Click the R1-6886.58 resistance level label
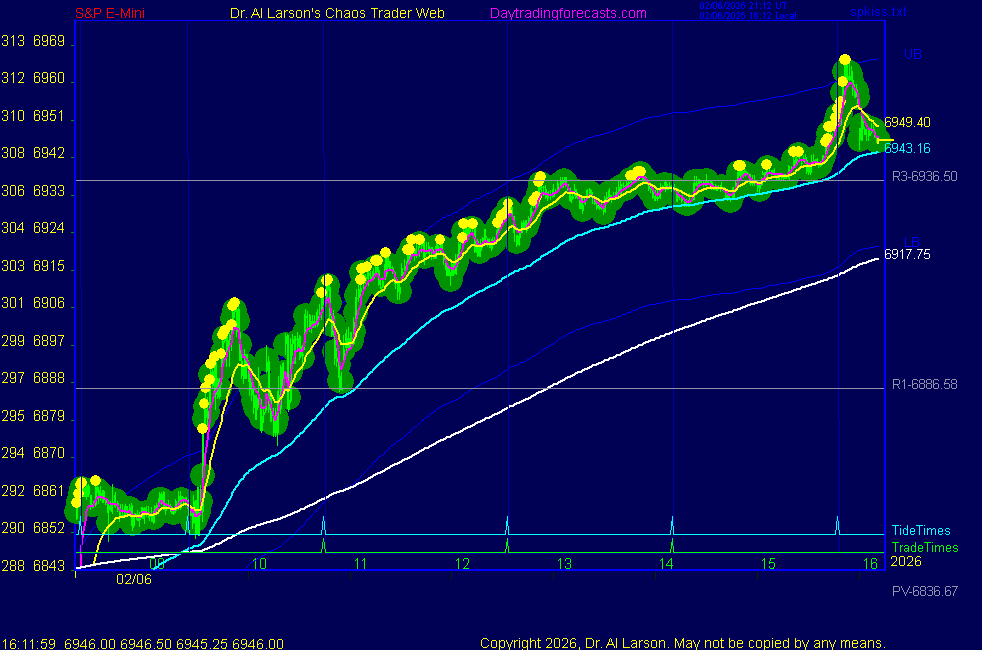This screenshot has height=650, width=982. pyautogui.click(x=924, y=384)
